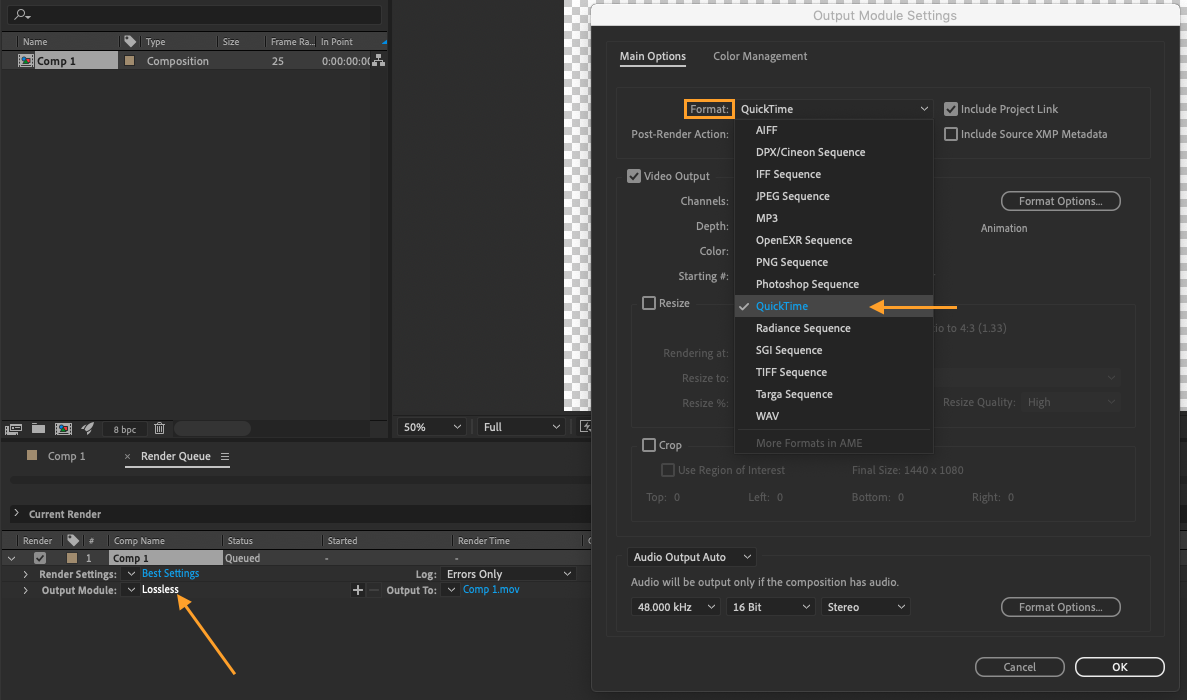1187x700 pixels.
Task: Click the Best Settings link
Action: (170, 574)
